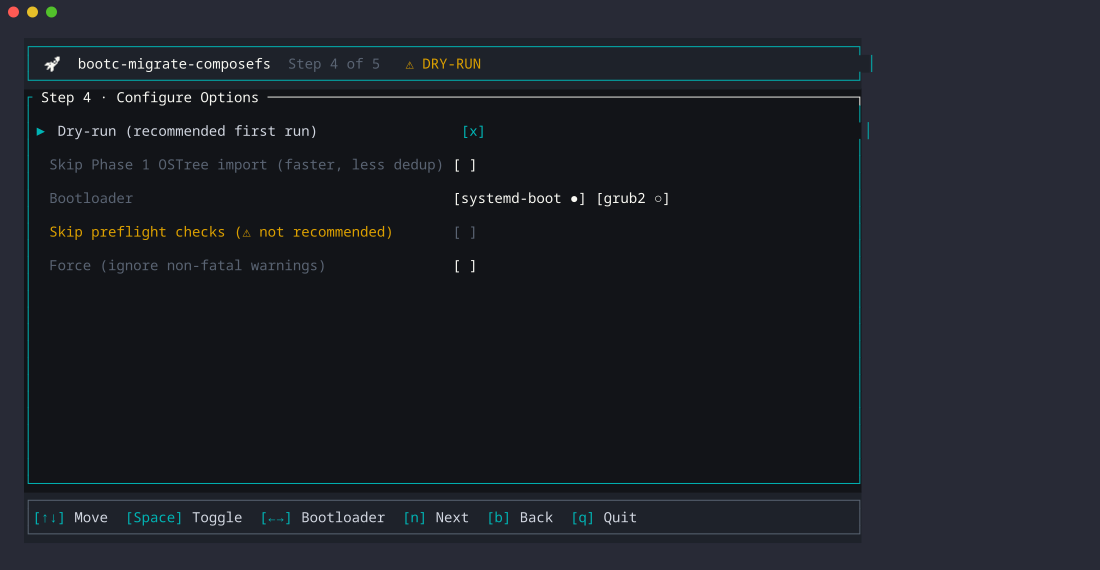Select the systemd-boot bootloader option
This screenshot has height=570, width=1100.
coord(519,198)
